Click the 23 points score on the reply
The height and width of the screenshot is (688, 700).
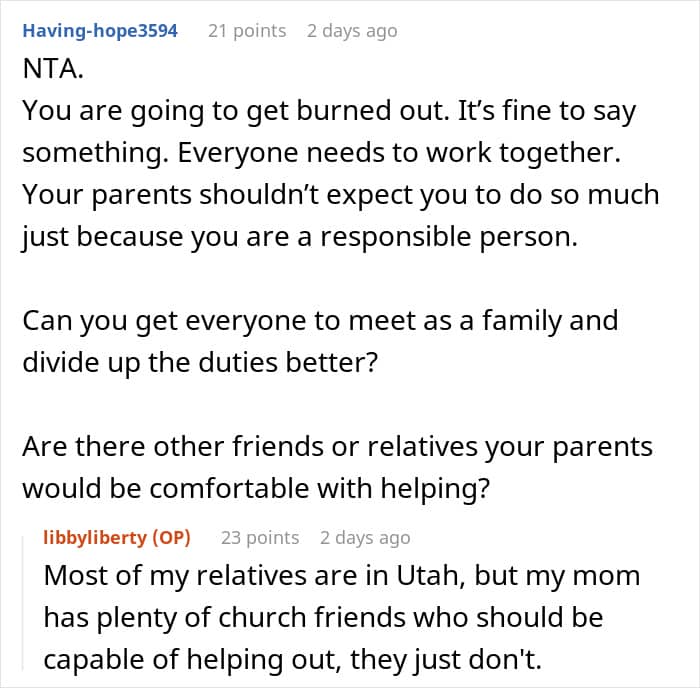tap(259, 537)
